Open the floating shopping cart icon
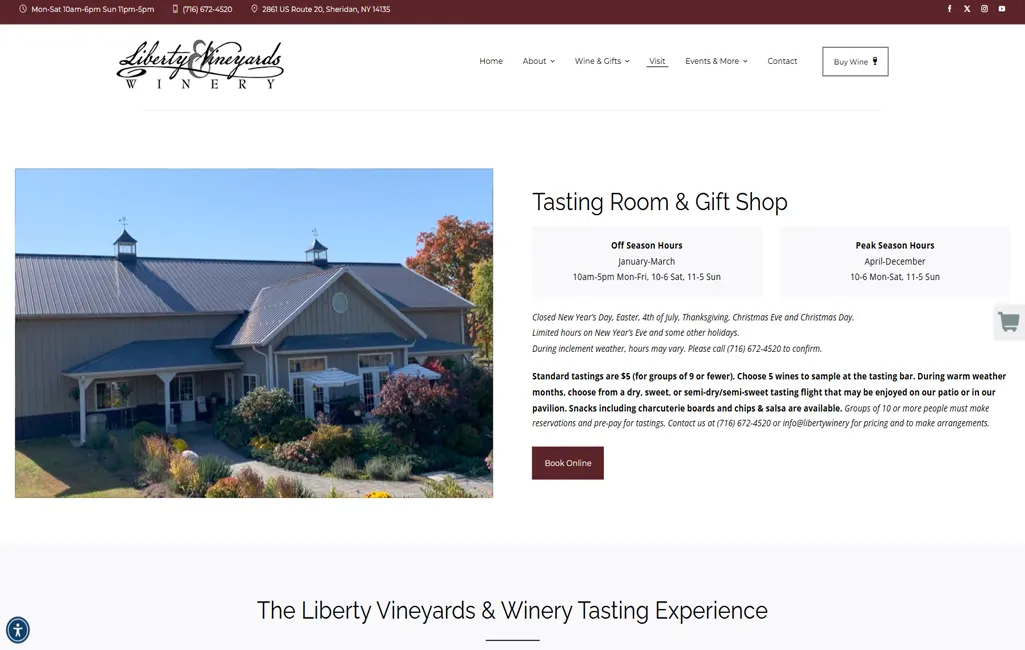 pos(1009,322)
